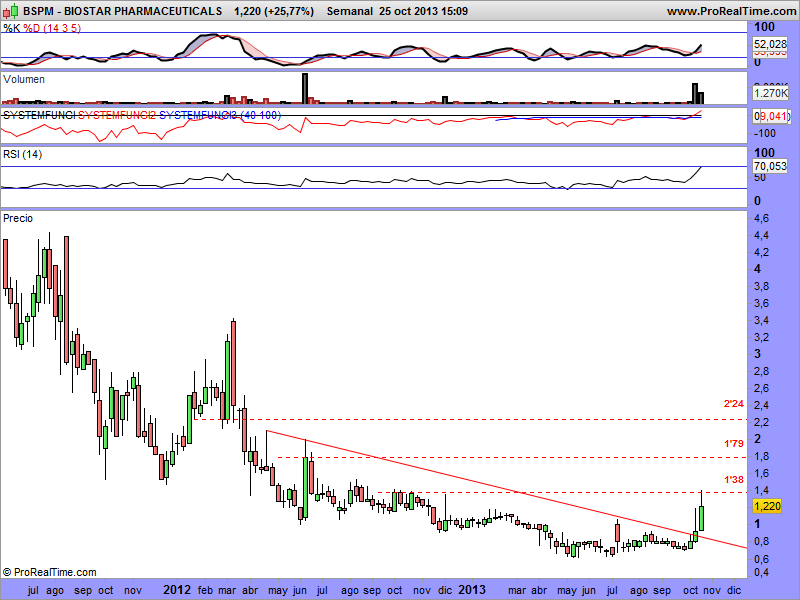Click the 2'24 resistance level label
This screenshot has height=600, width=800.
[x=734, y=404]
